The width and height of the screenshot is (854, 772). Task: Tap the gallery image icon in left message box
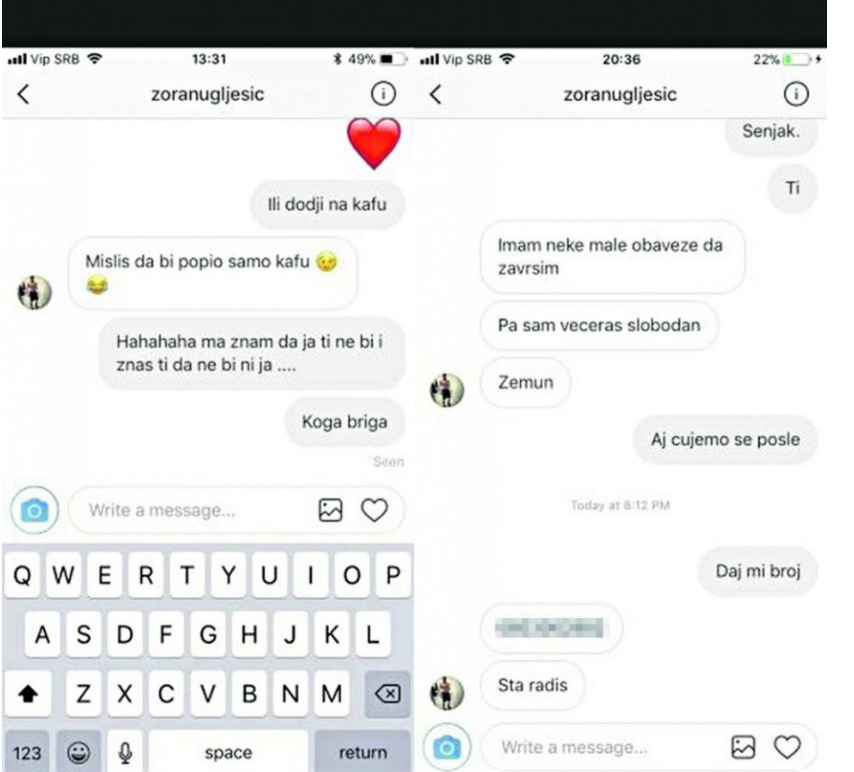[331, 510]
